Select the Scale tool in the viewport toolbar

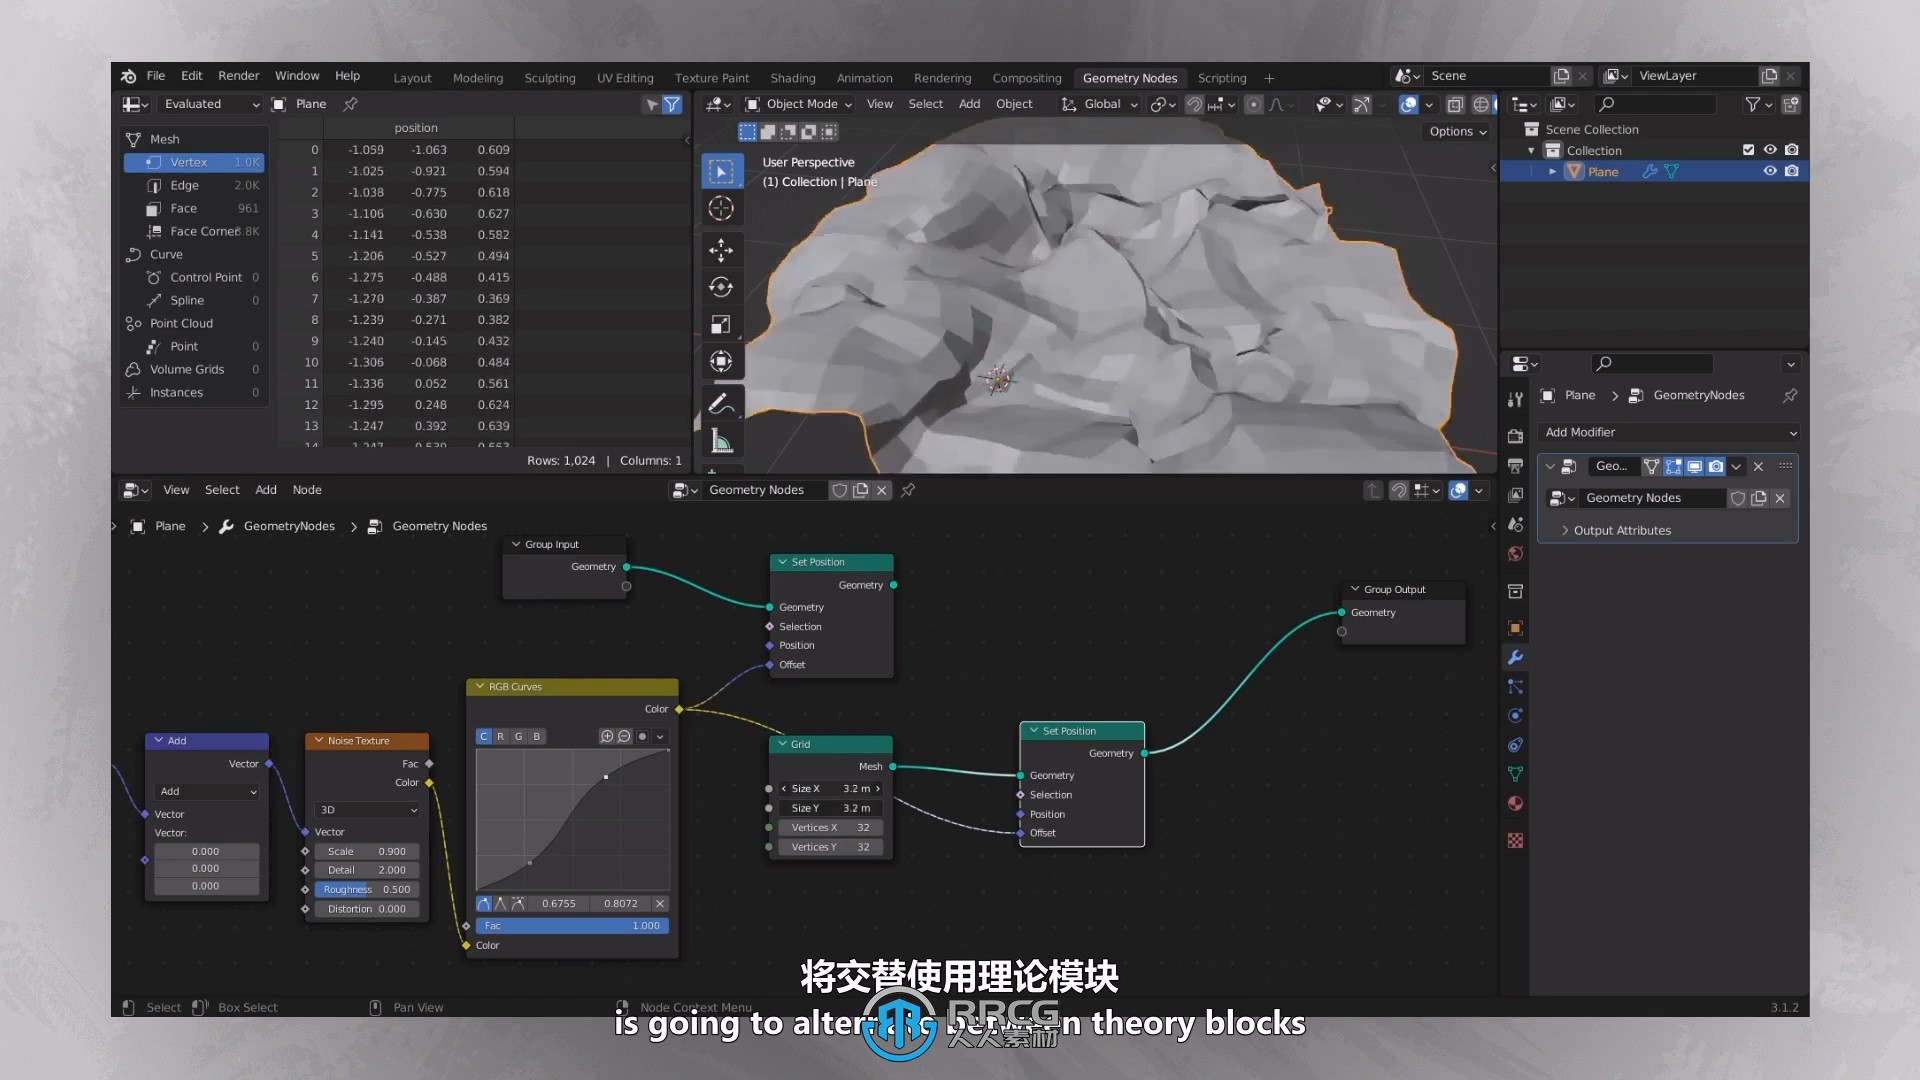pyautogui.click(x=721, y=325)
